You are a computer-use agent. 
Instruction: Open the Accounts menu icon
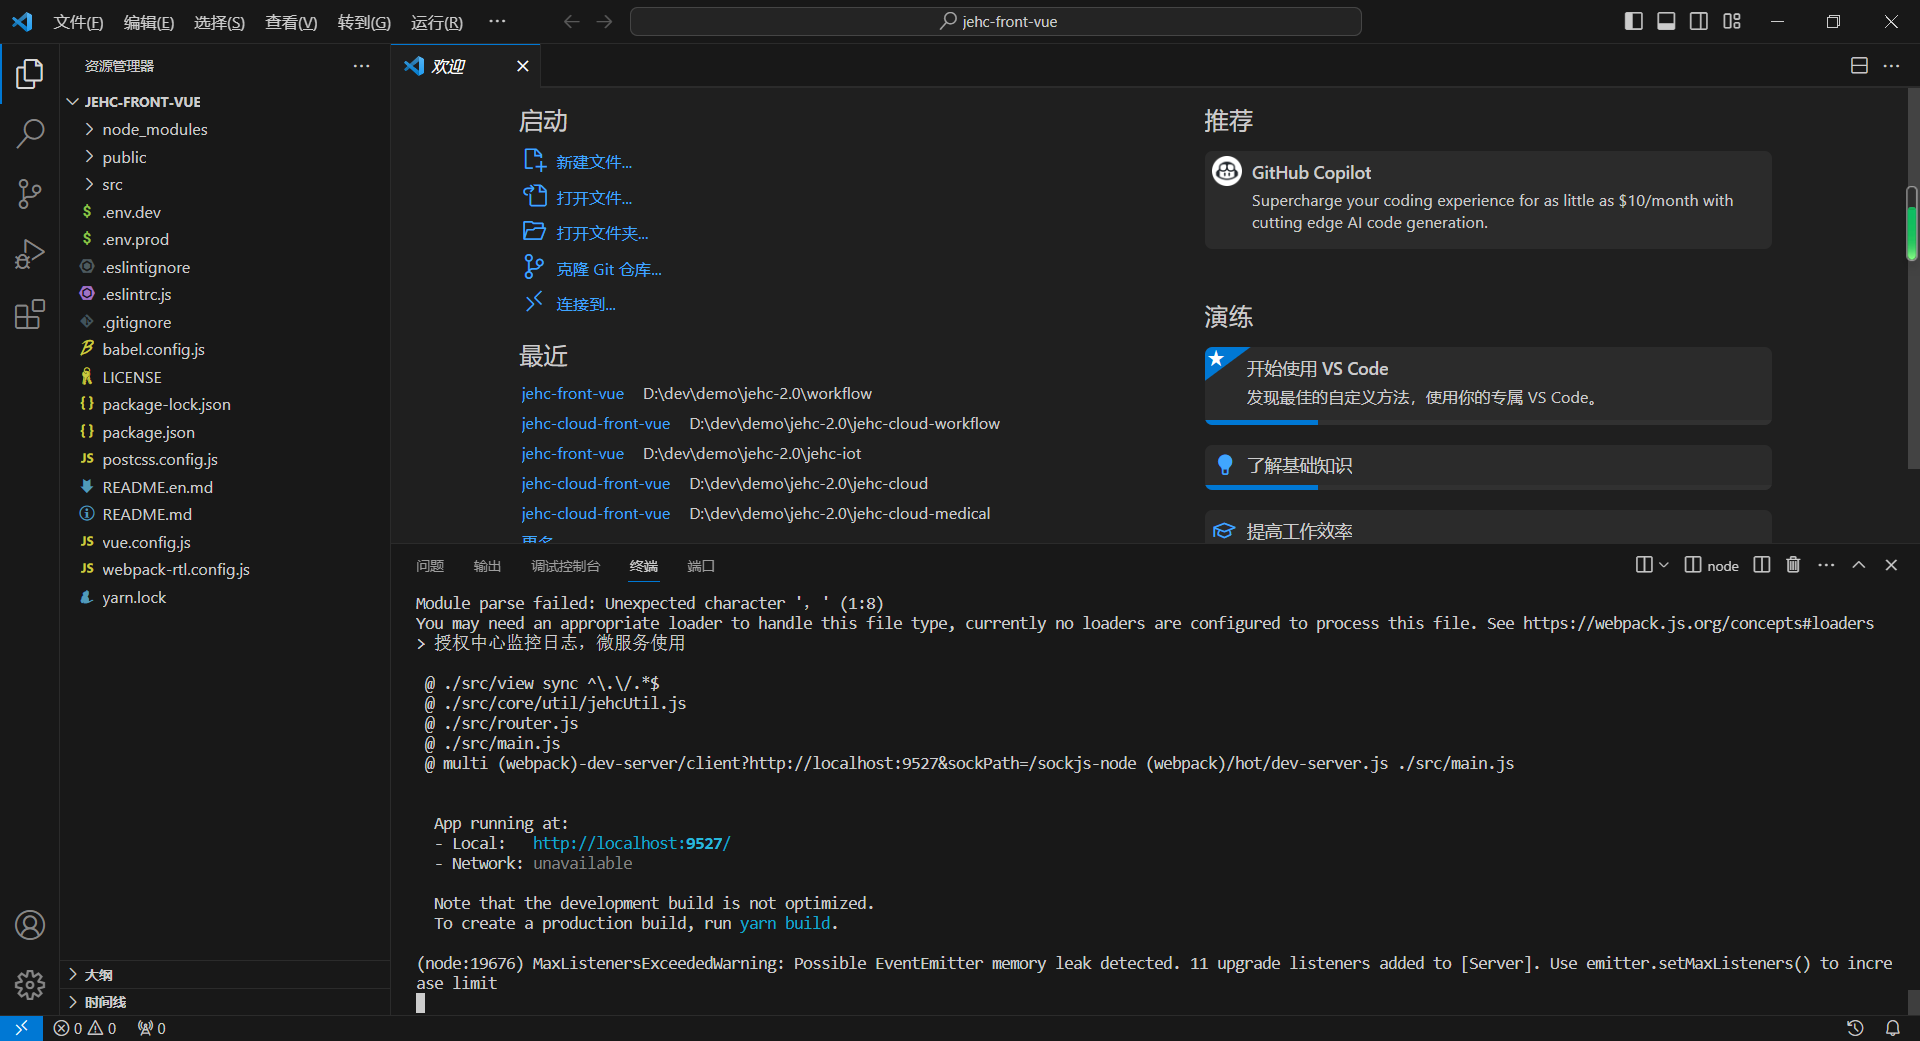click(x=30, y=925)
